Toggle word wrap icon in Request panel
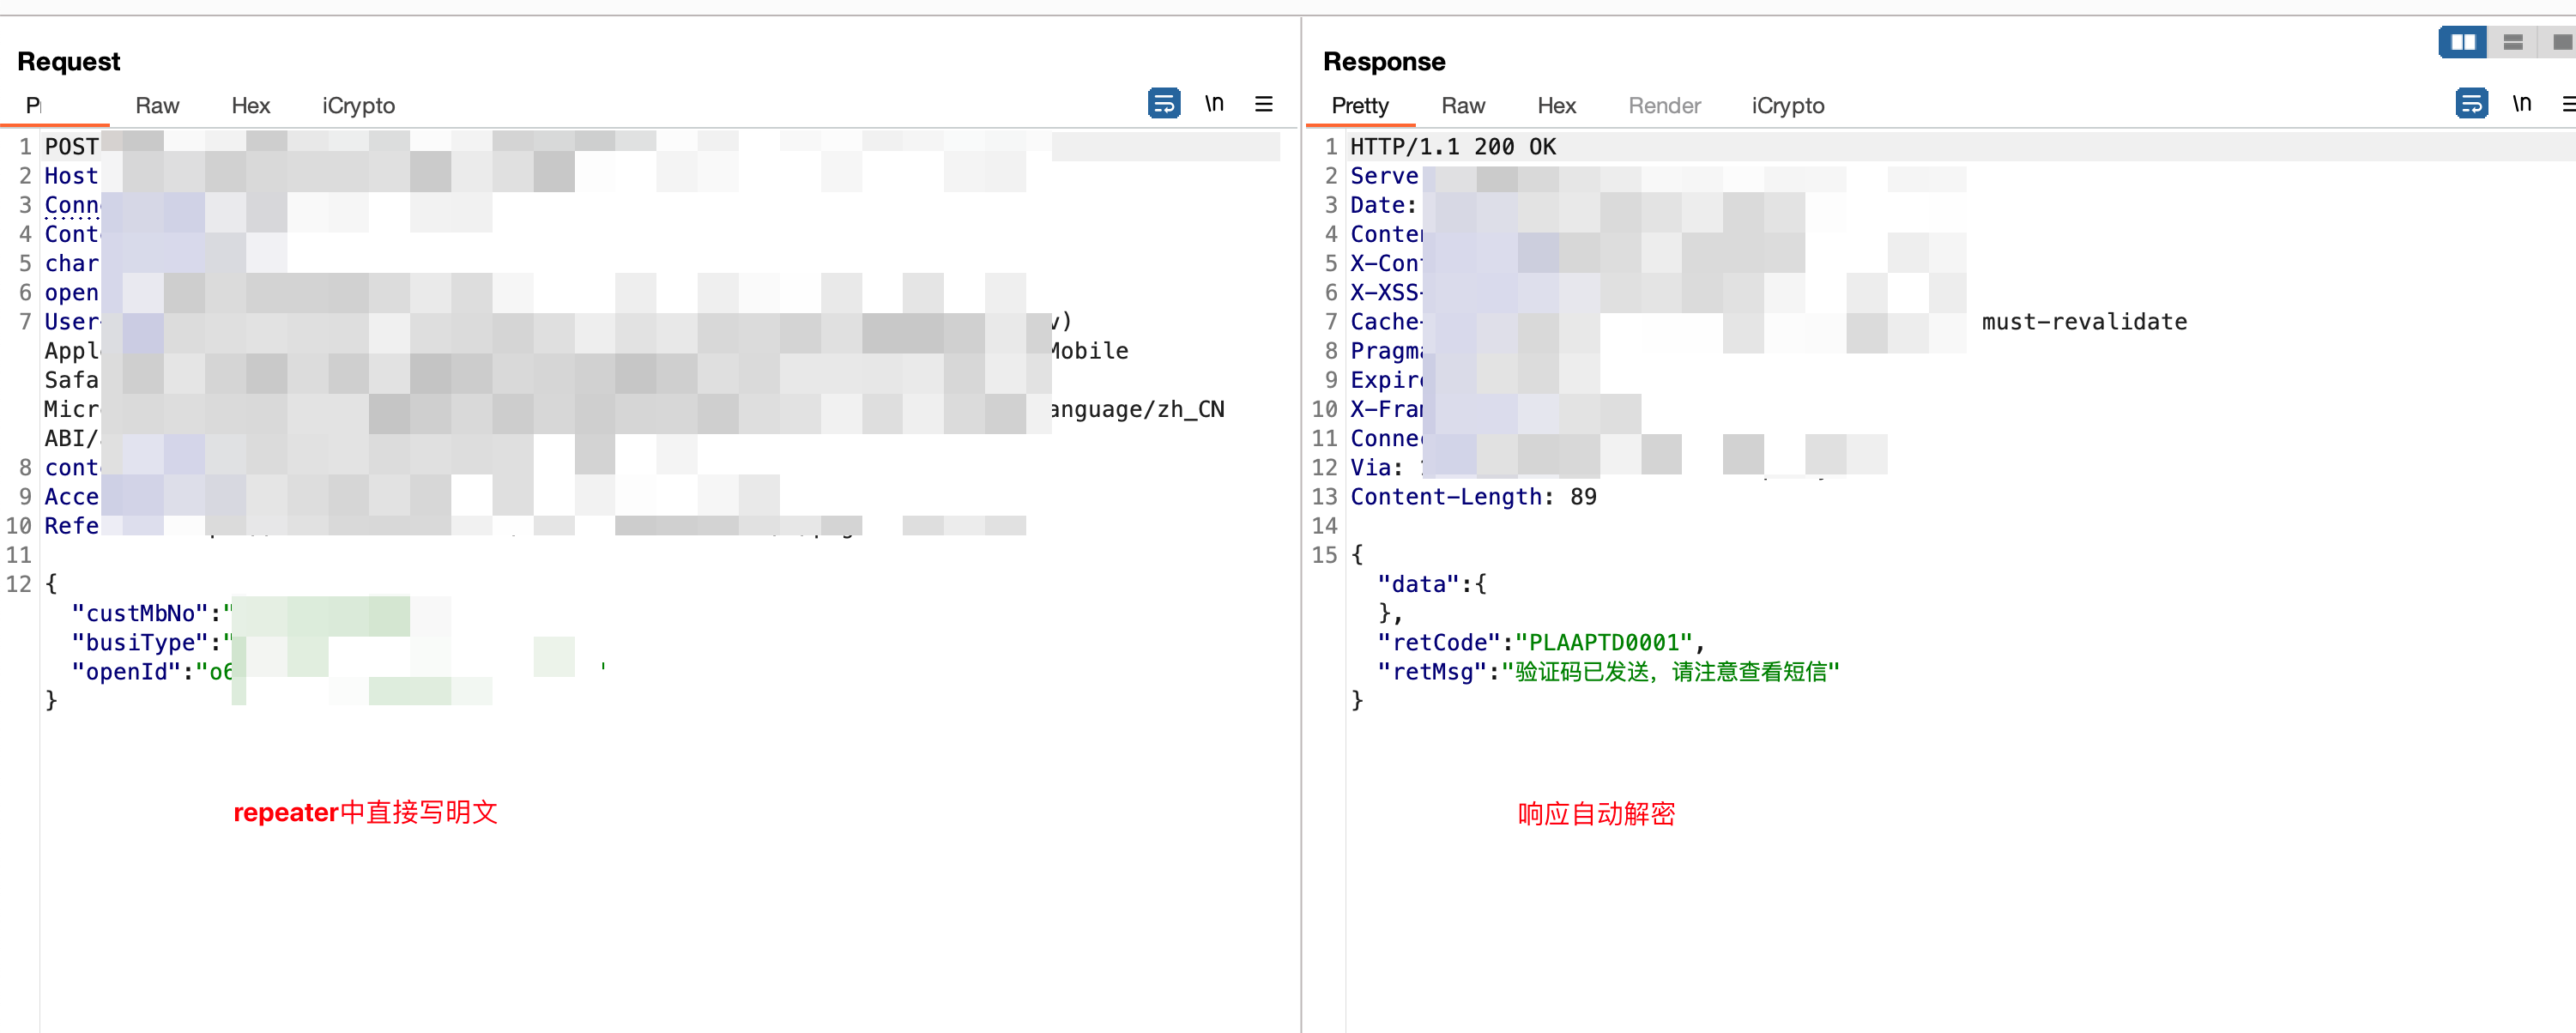 coord(1163,104)
